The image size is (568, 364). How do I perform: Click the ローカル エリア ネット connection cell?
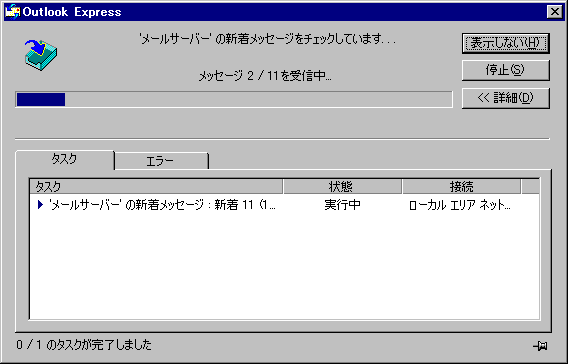click(x=459, y=205)
